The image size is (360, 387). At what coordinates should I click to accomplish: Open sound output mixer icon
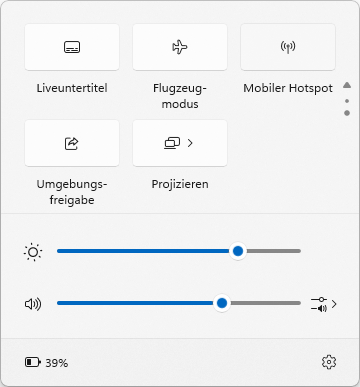click(x=319, y=304)
